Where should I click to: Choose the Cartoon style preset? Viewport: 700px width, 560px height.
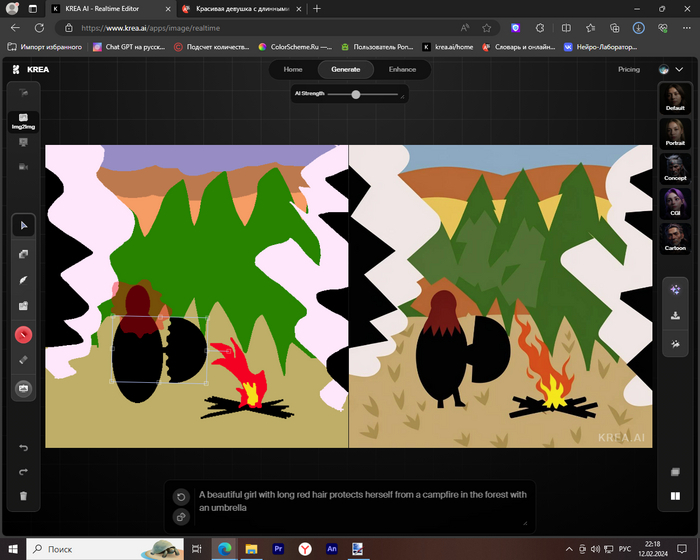(676, 240)
